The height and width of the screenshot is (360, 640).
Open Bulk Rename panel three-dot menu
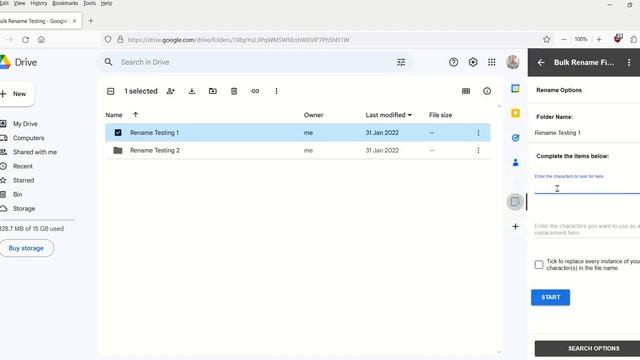[x=629, y=62]
